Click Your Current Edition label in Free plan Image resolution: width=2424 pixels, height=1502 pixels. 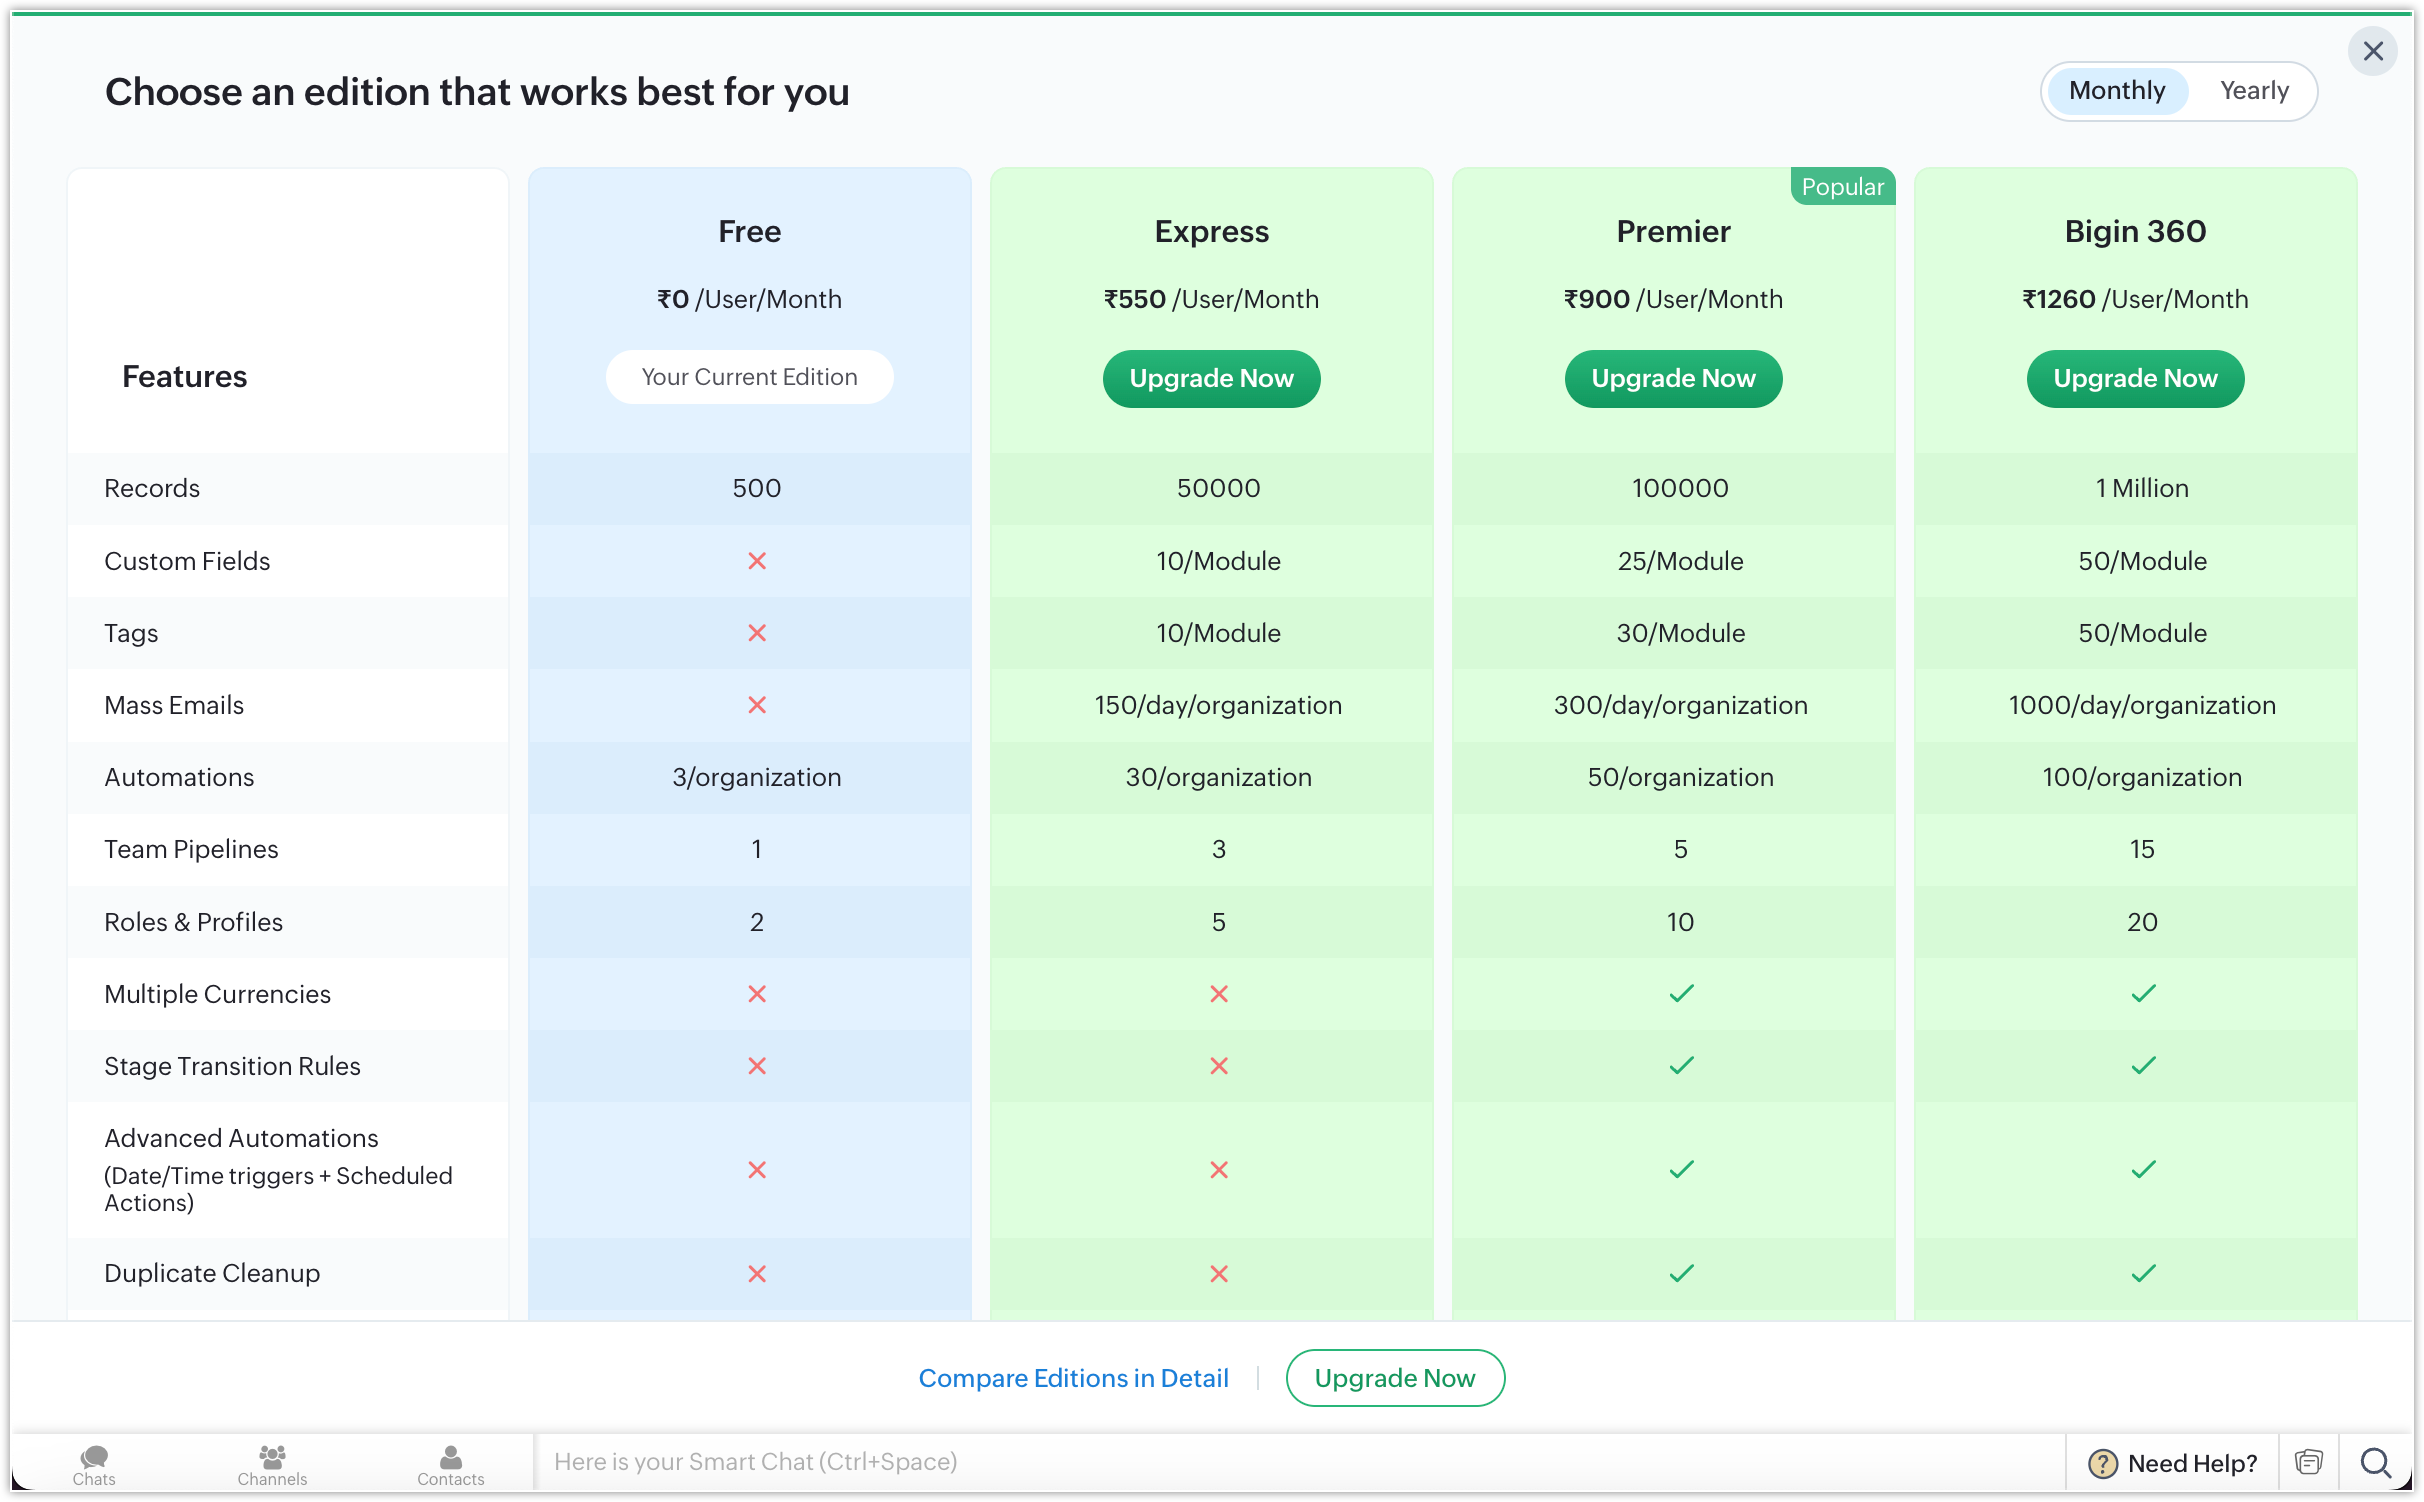pos(749,377)
